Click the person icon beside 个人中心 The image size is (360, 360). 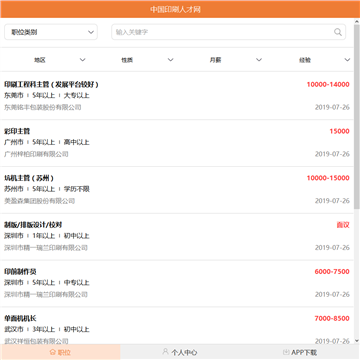[x=165, y=351]
